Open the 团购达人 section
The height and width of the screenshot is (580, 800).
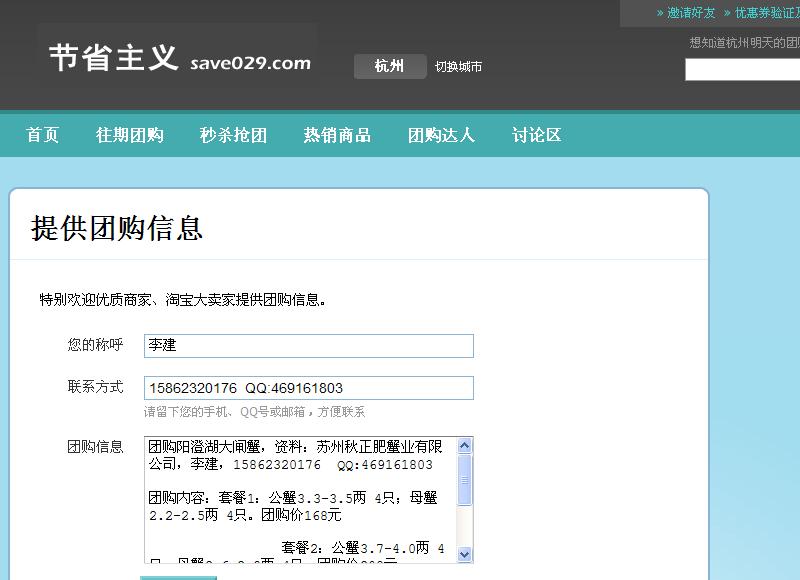[441, 133]
